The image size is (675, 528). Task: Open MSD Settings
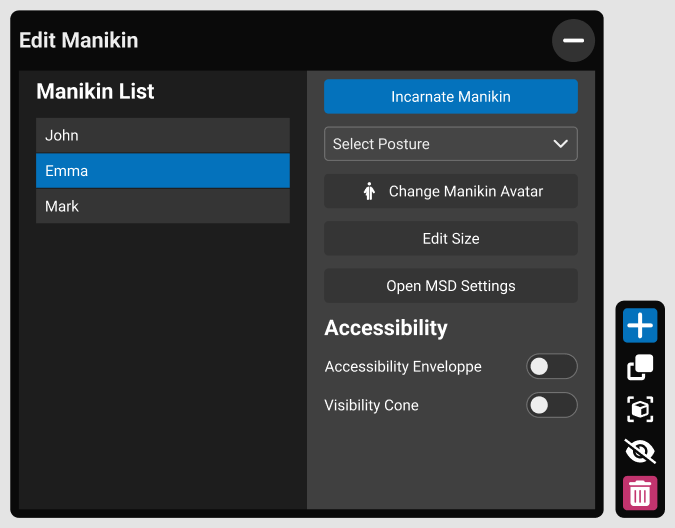point(450,286)
